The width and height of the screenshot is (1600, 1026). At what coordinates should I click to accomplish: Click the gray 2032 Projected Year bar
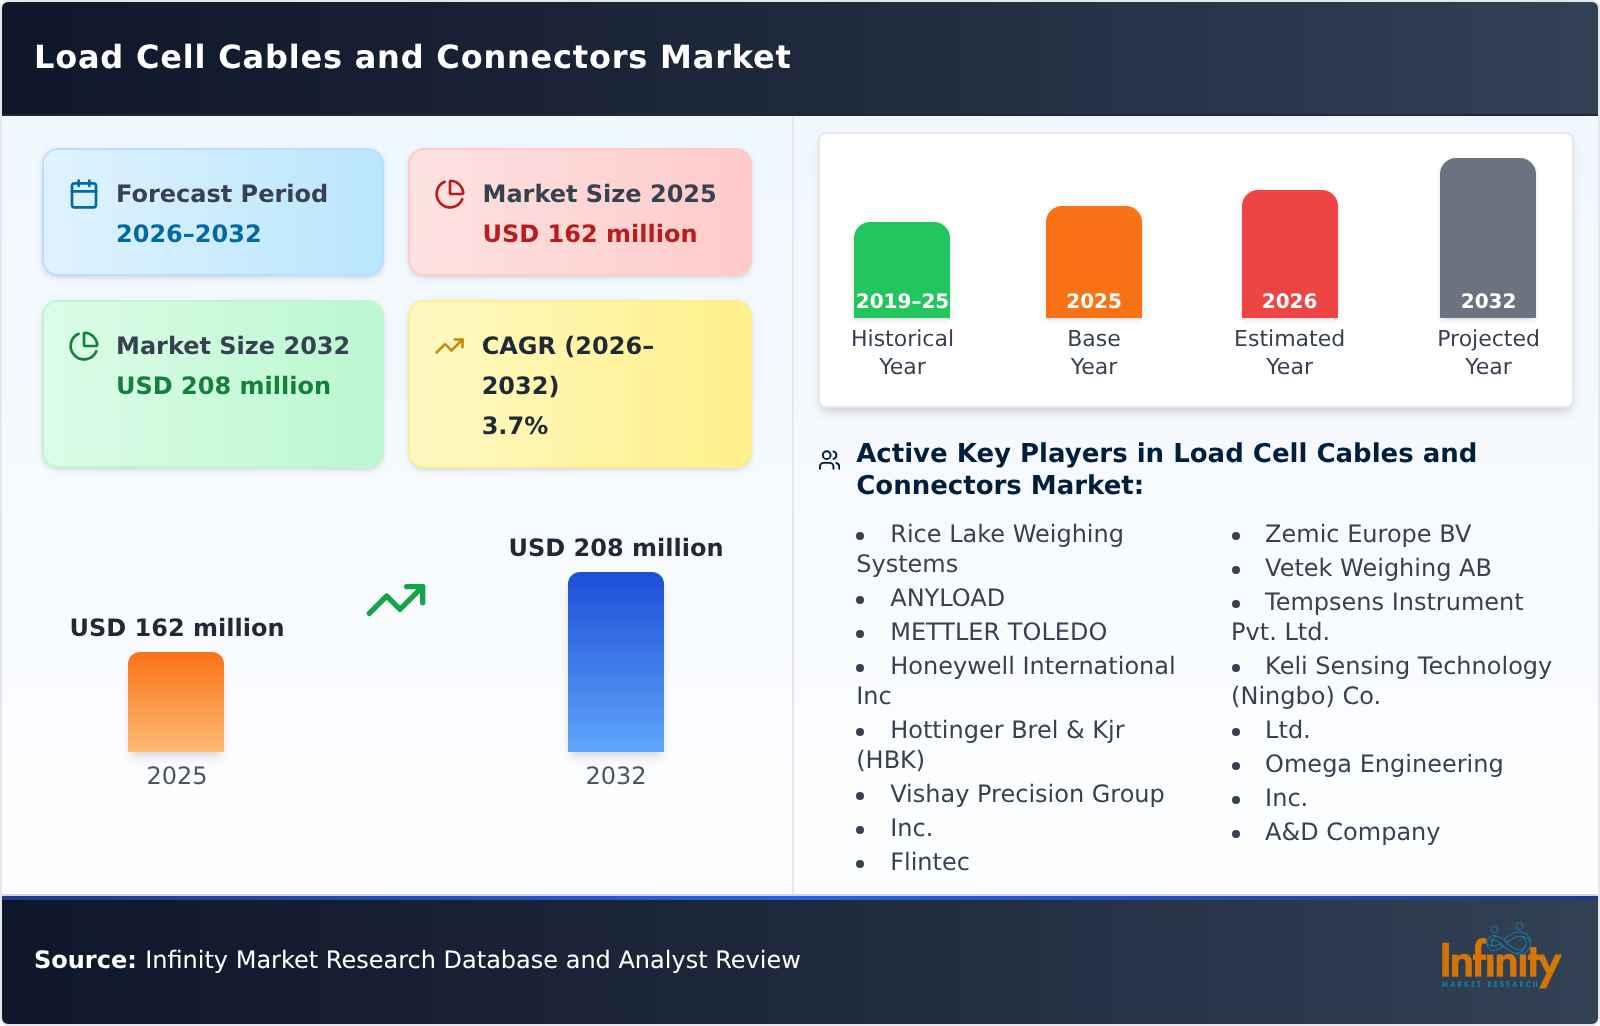pos(1488,238)
